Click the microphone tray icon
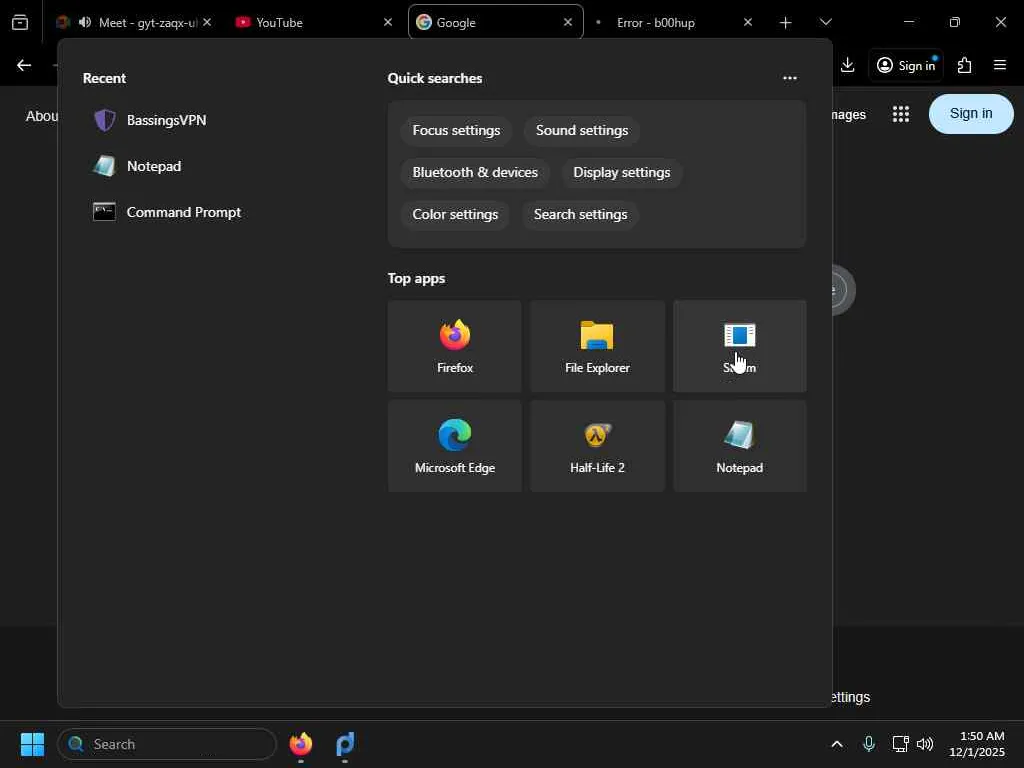The image size is (1024, 768). coord(869,744)
